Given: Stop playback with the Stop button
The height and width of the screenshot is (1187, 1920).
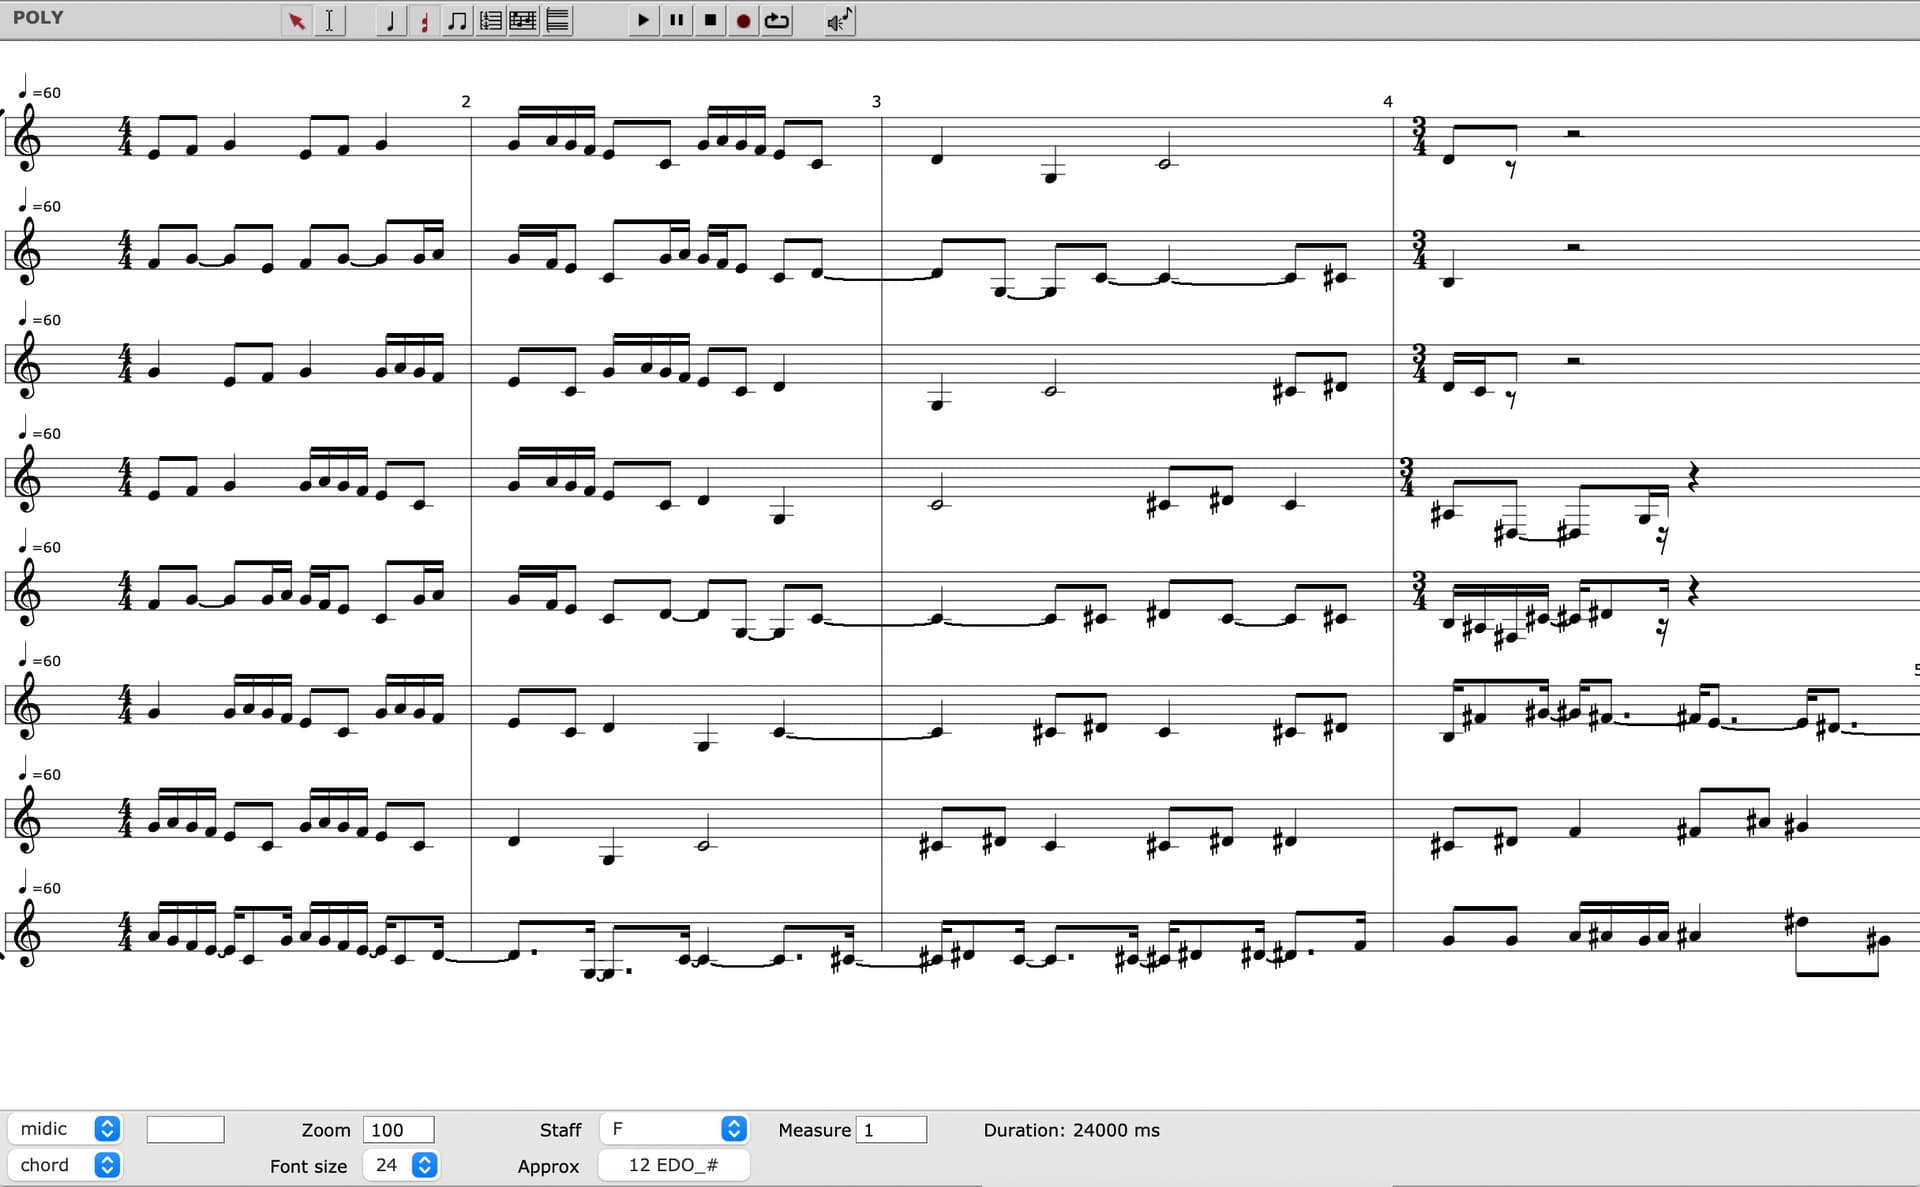Looking at the screenshot, I should pos(710,20).
